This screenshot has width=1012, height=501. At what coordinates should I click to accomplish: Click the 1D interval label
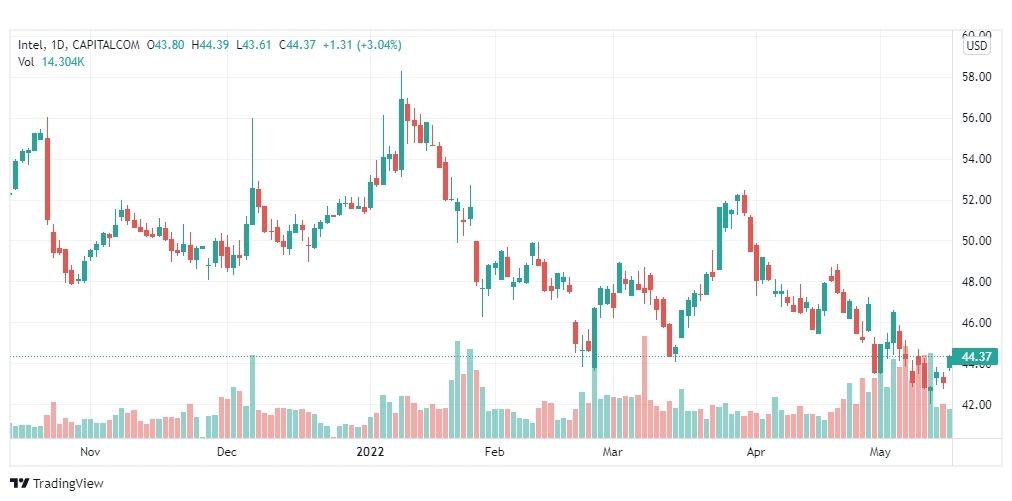coord(57,45)
